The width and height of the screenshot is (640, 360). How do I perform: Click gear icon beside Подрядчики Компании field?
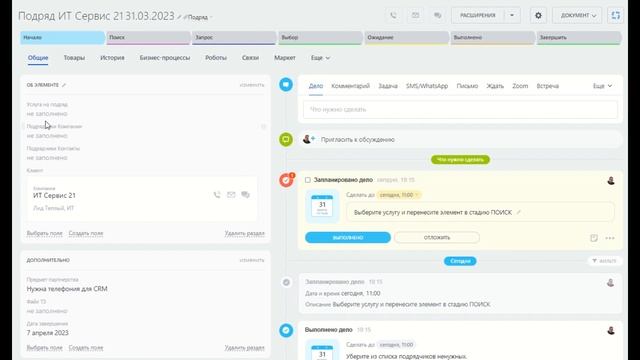tap(263, 127)
